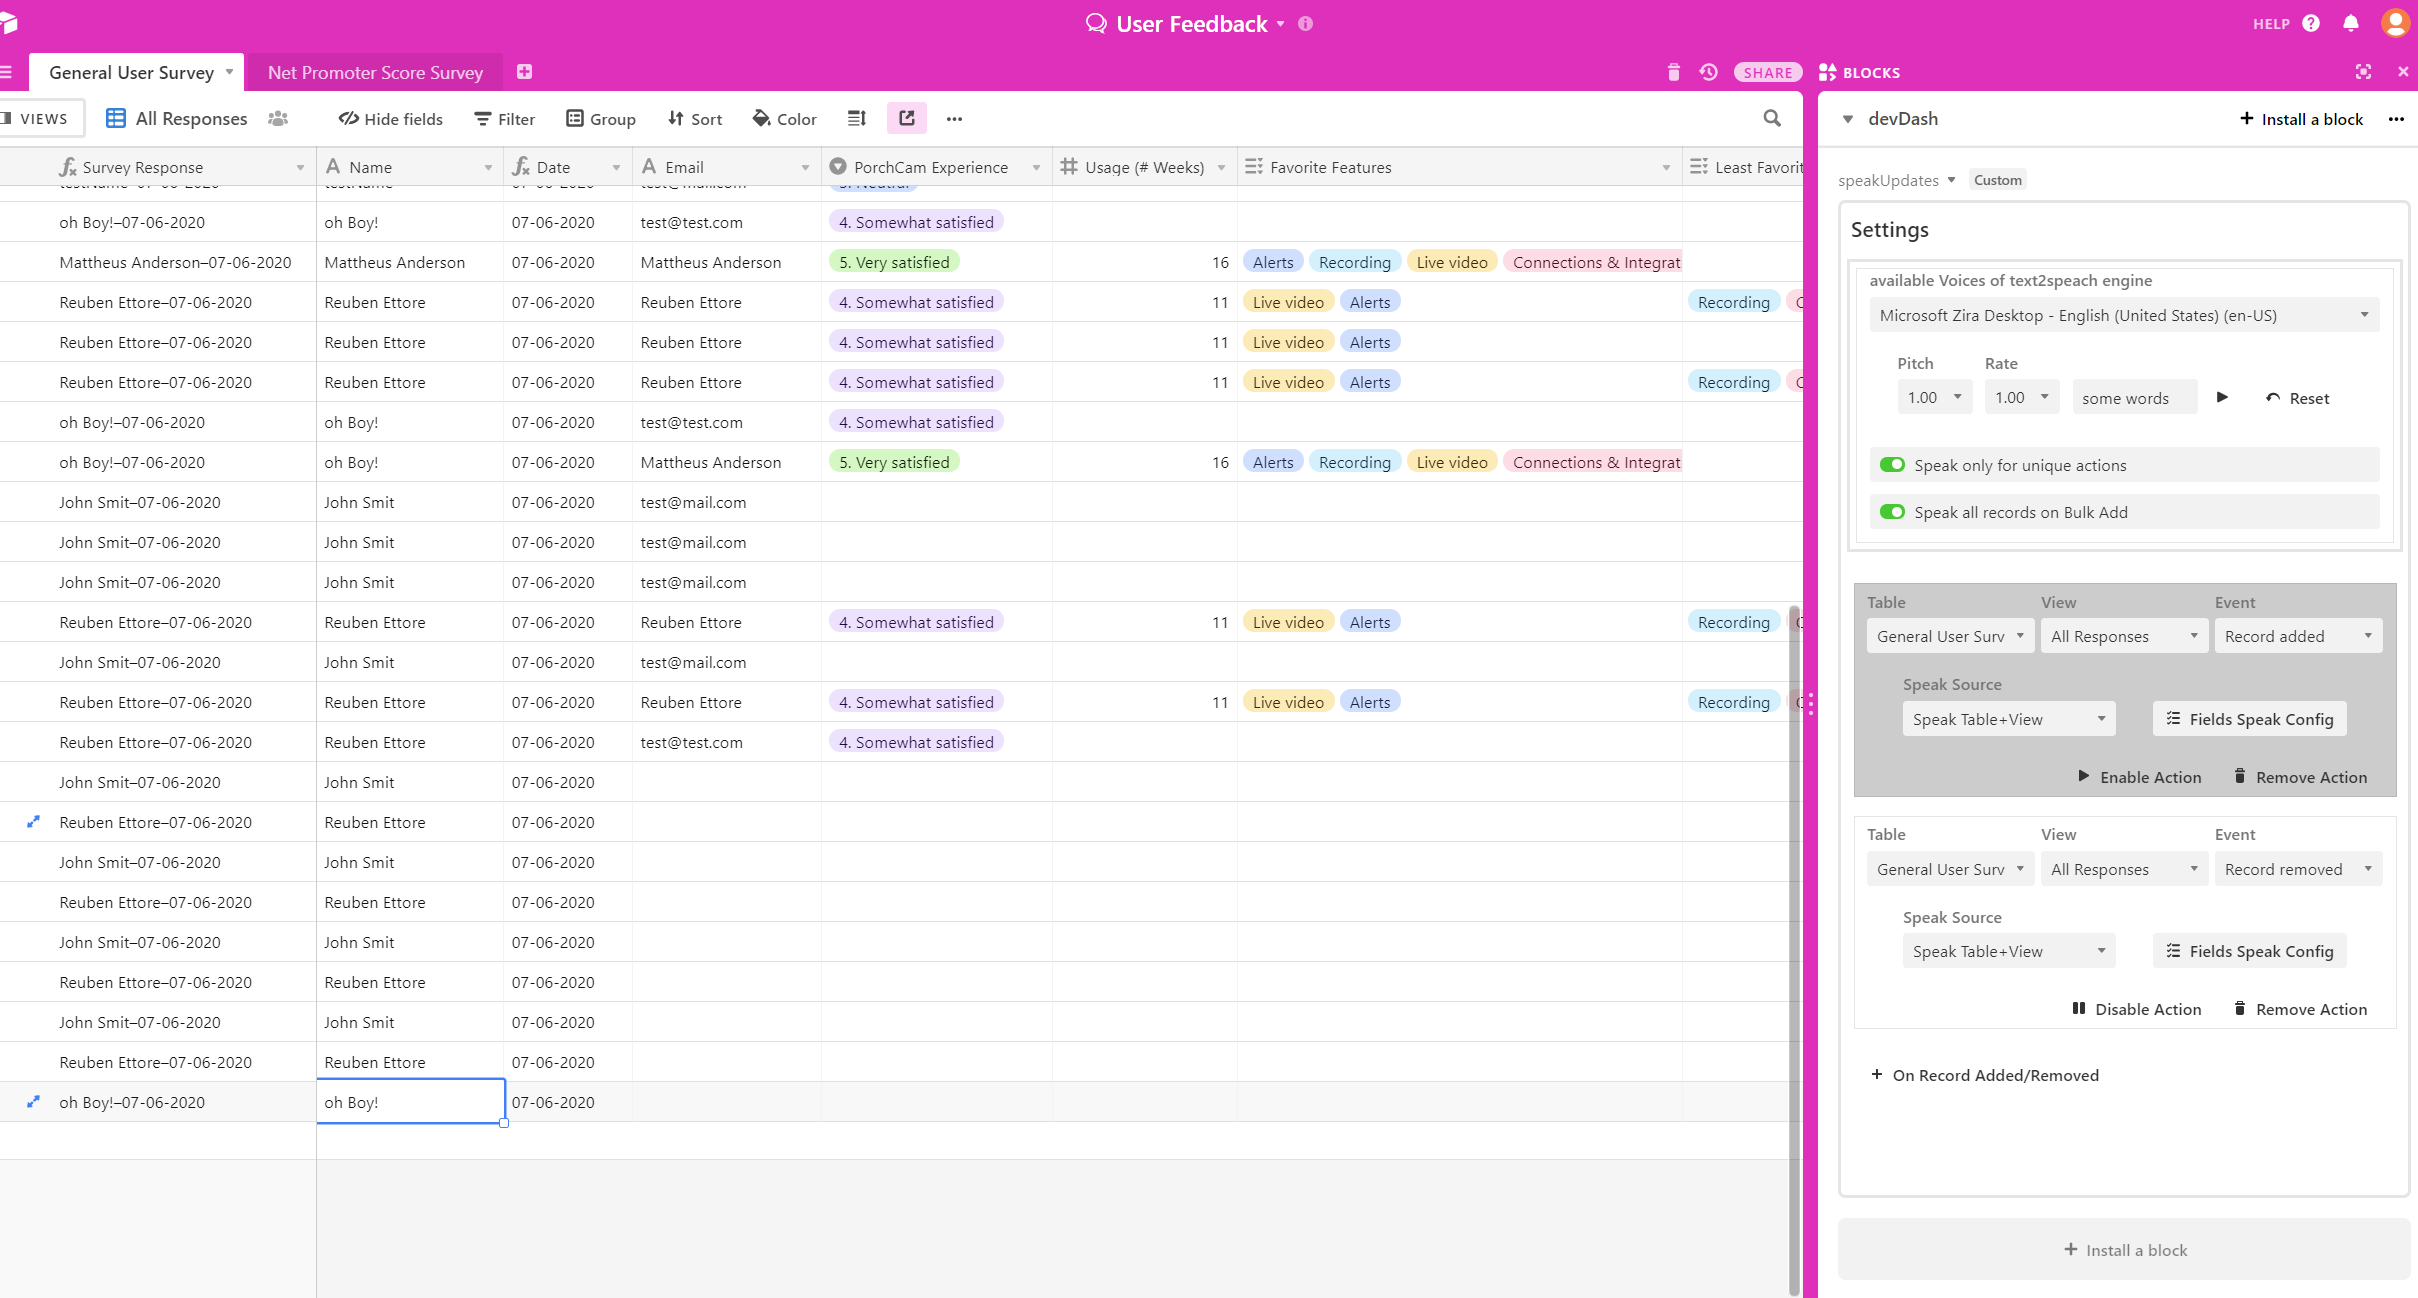Add a new table with plus icon
Image resolution: width=2418 pixels, height=1298 pixels.
tap(524, 72)
